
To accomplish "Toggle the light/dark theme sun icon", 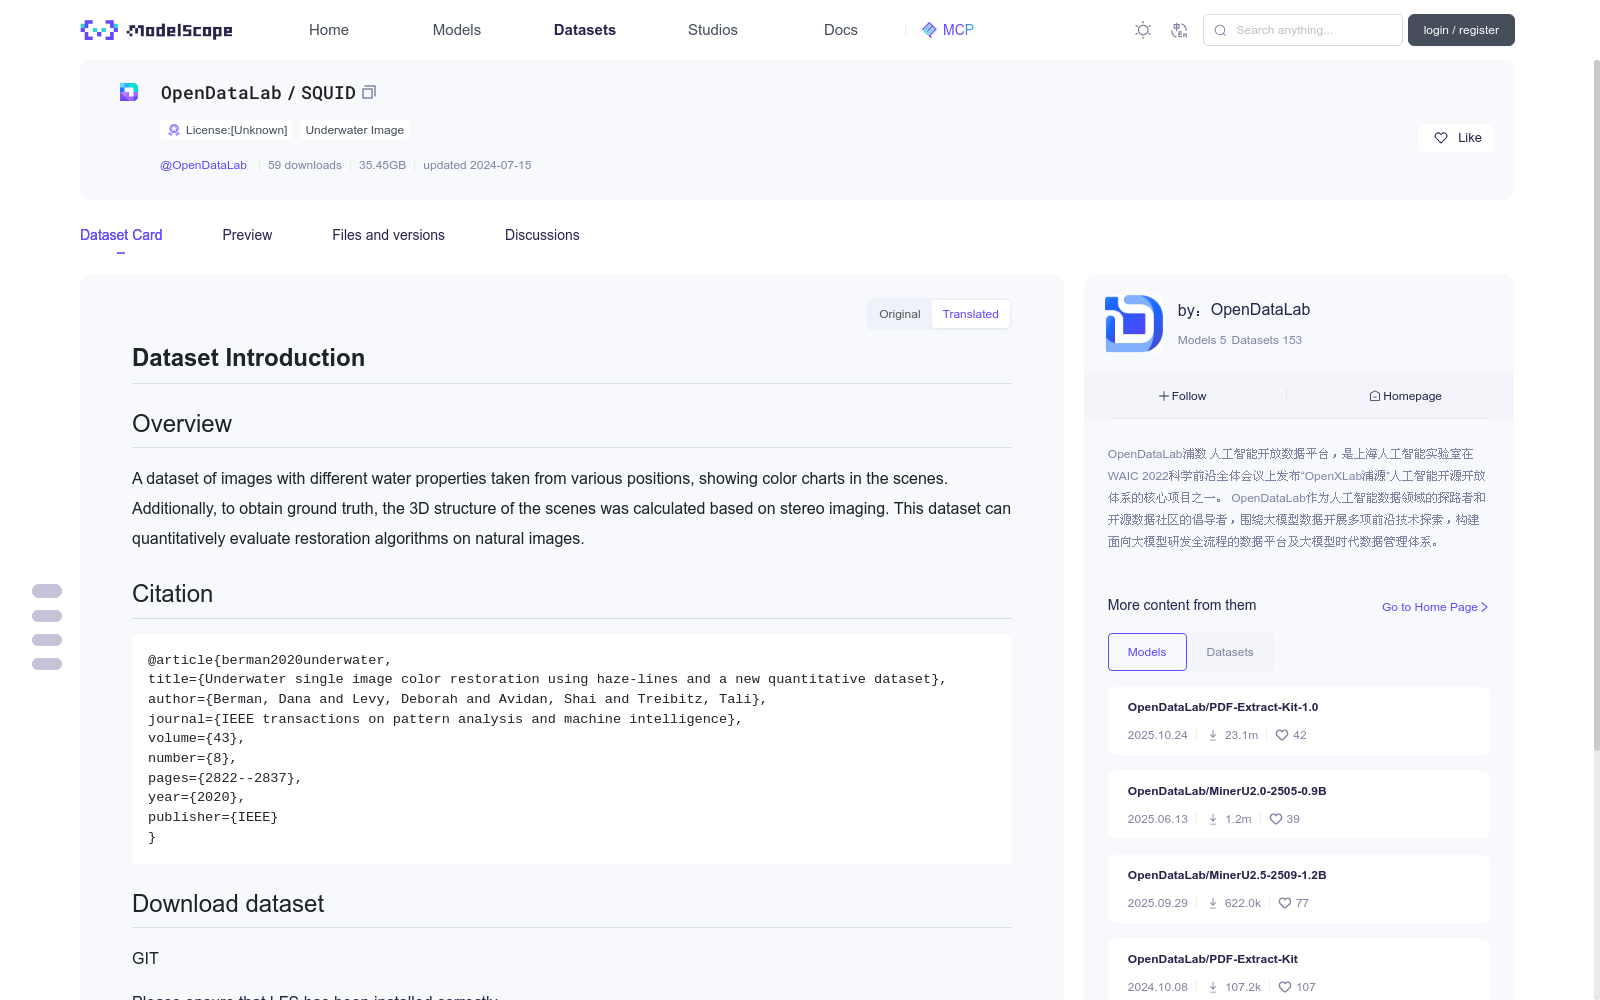I will tap(1143, 30).
